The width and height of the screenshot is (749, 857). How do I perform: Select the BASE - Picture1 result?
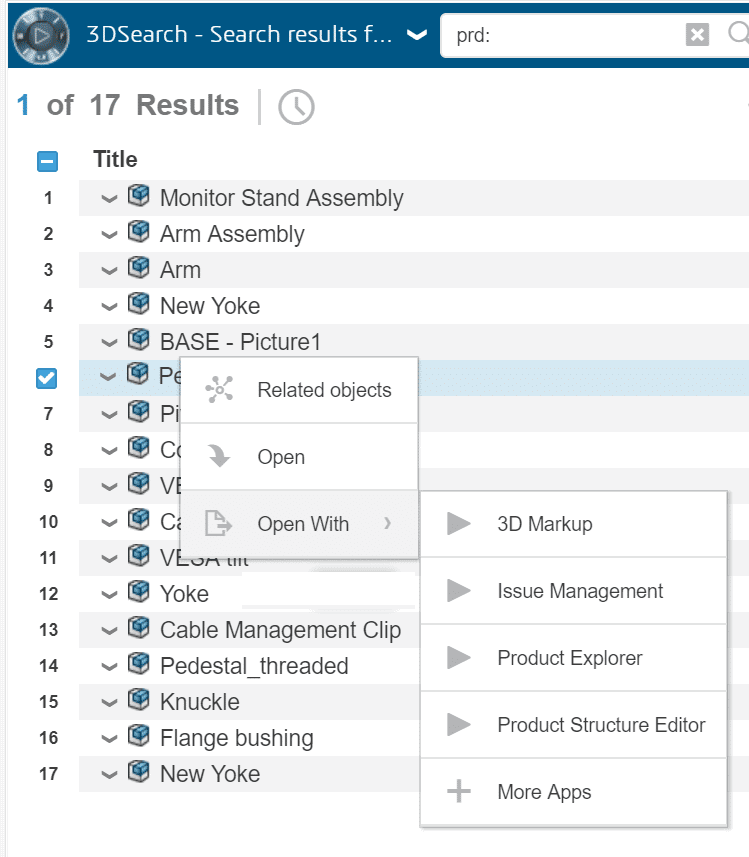point(240,342)
